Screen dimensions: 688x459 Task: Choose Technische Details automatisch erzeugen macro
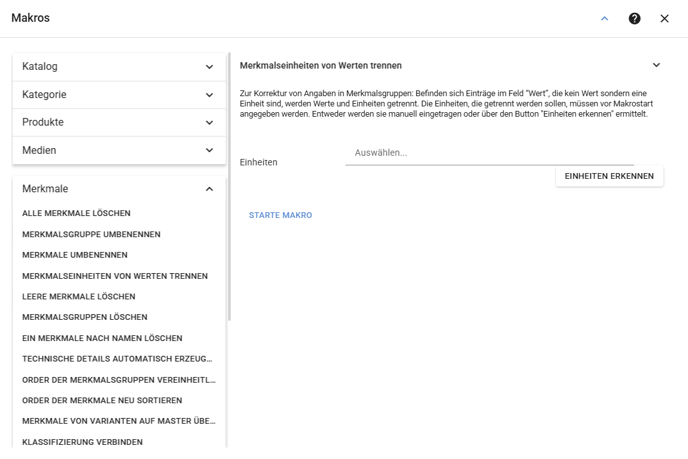[x=117, y=359]
